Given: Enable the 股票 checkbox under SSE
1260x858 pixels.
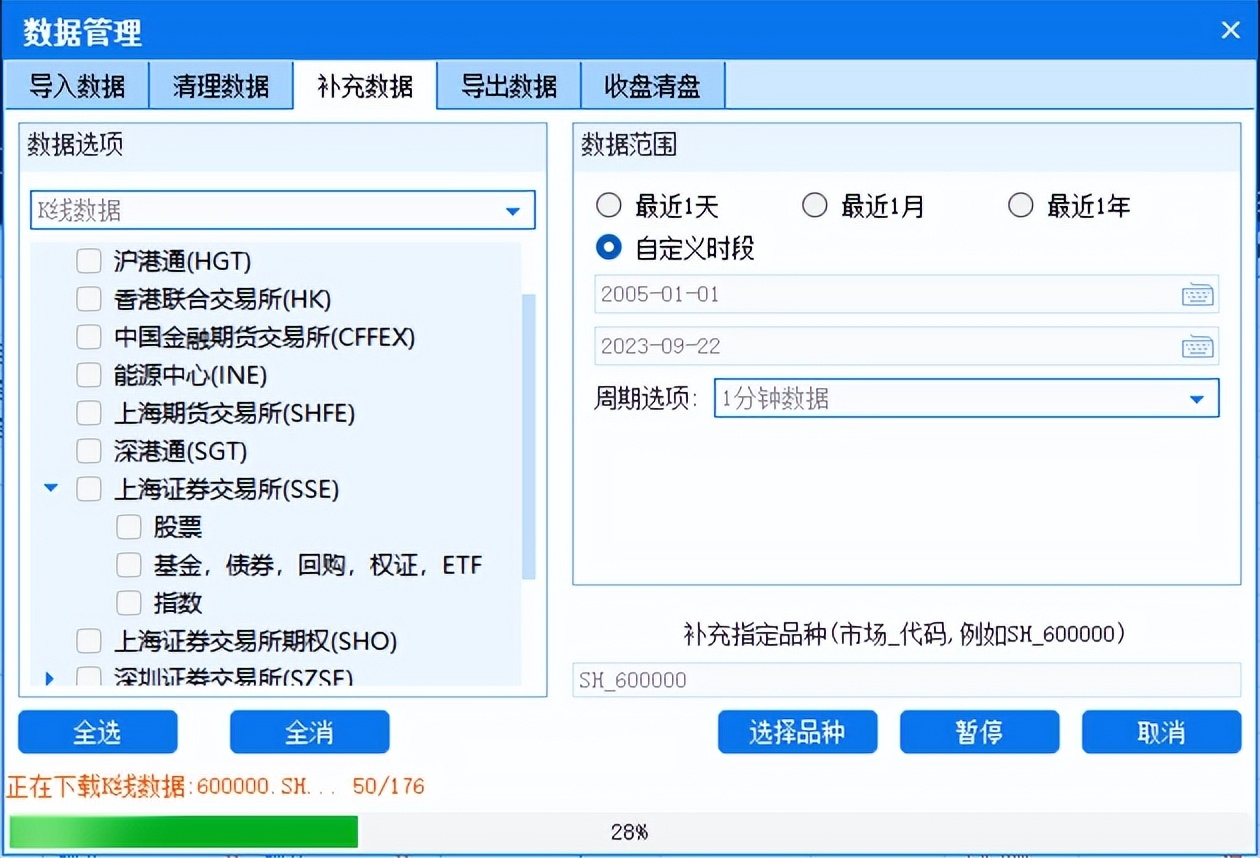Looking at the screenshot, I should 128,527.
